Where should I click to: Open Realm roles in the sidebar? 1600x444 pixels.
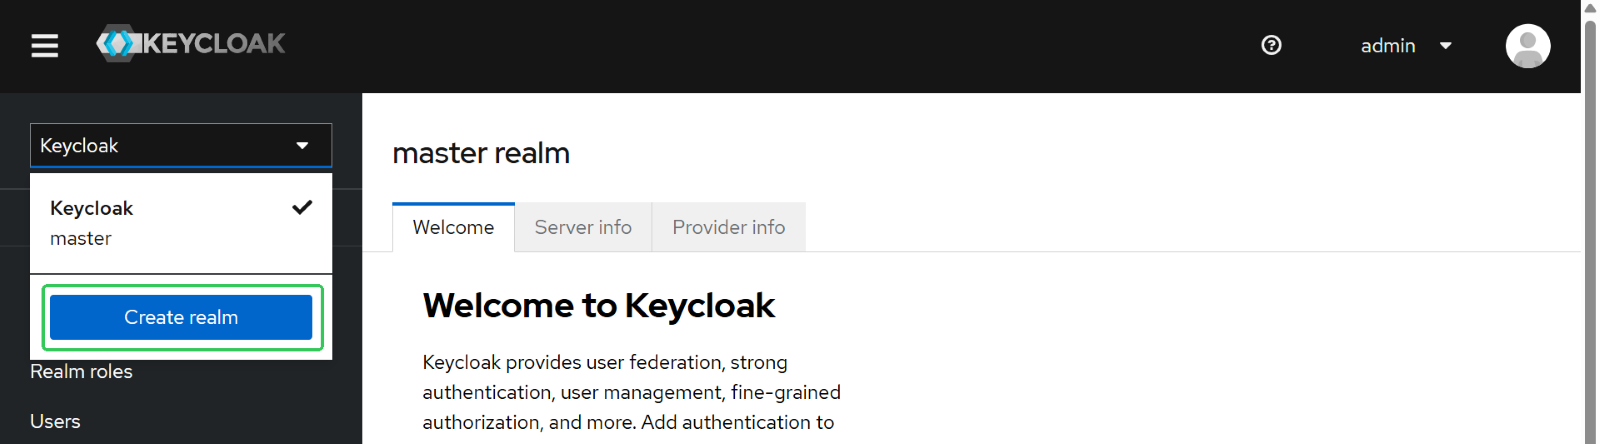click(81, 371)
